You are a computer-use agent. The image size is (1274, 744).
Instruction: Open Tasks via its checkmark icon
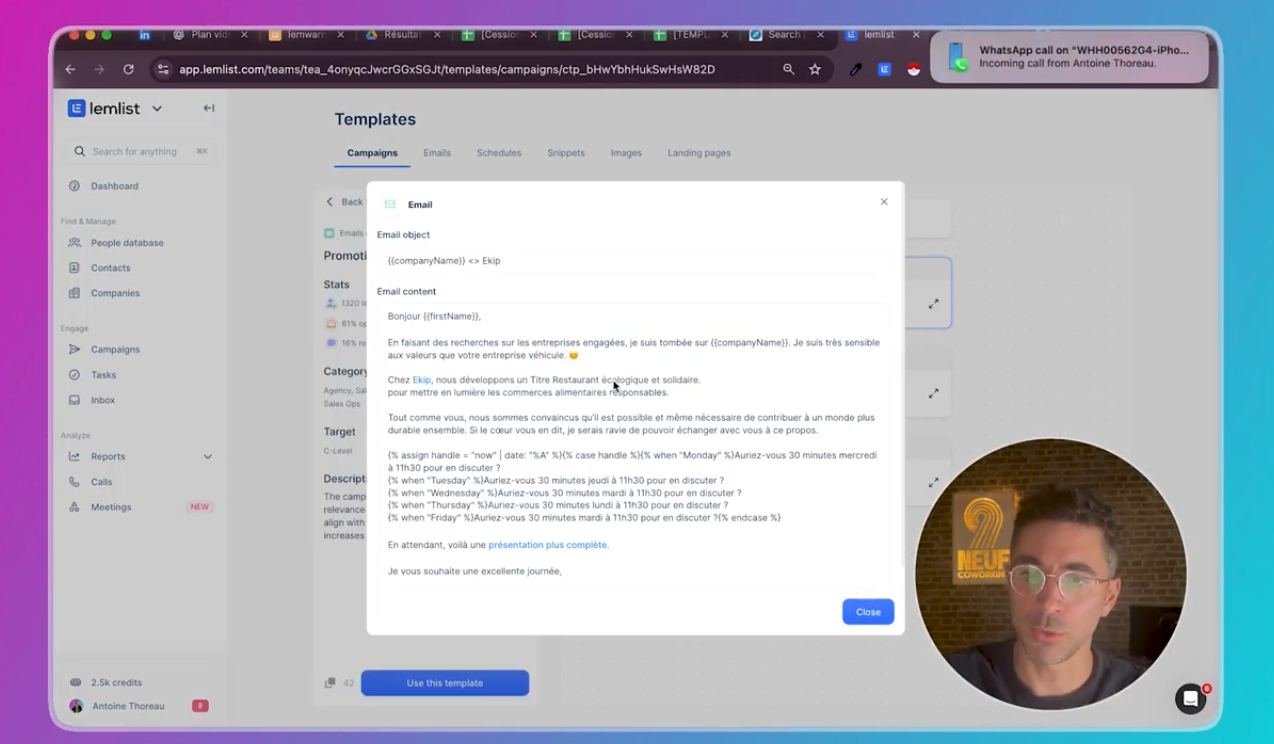(x=74, y=375)
